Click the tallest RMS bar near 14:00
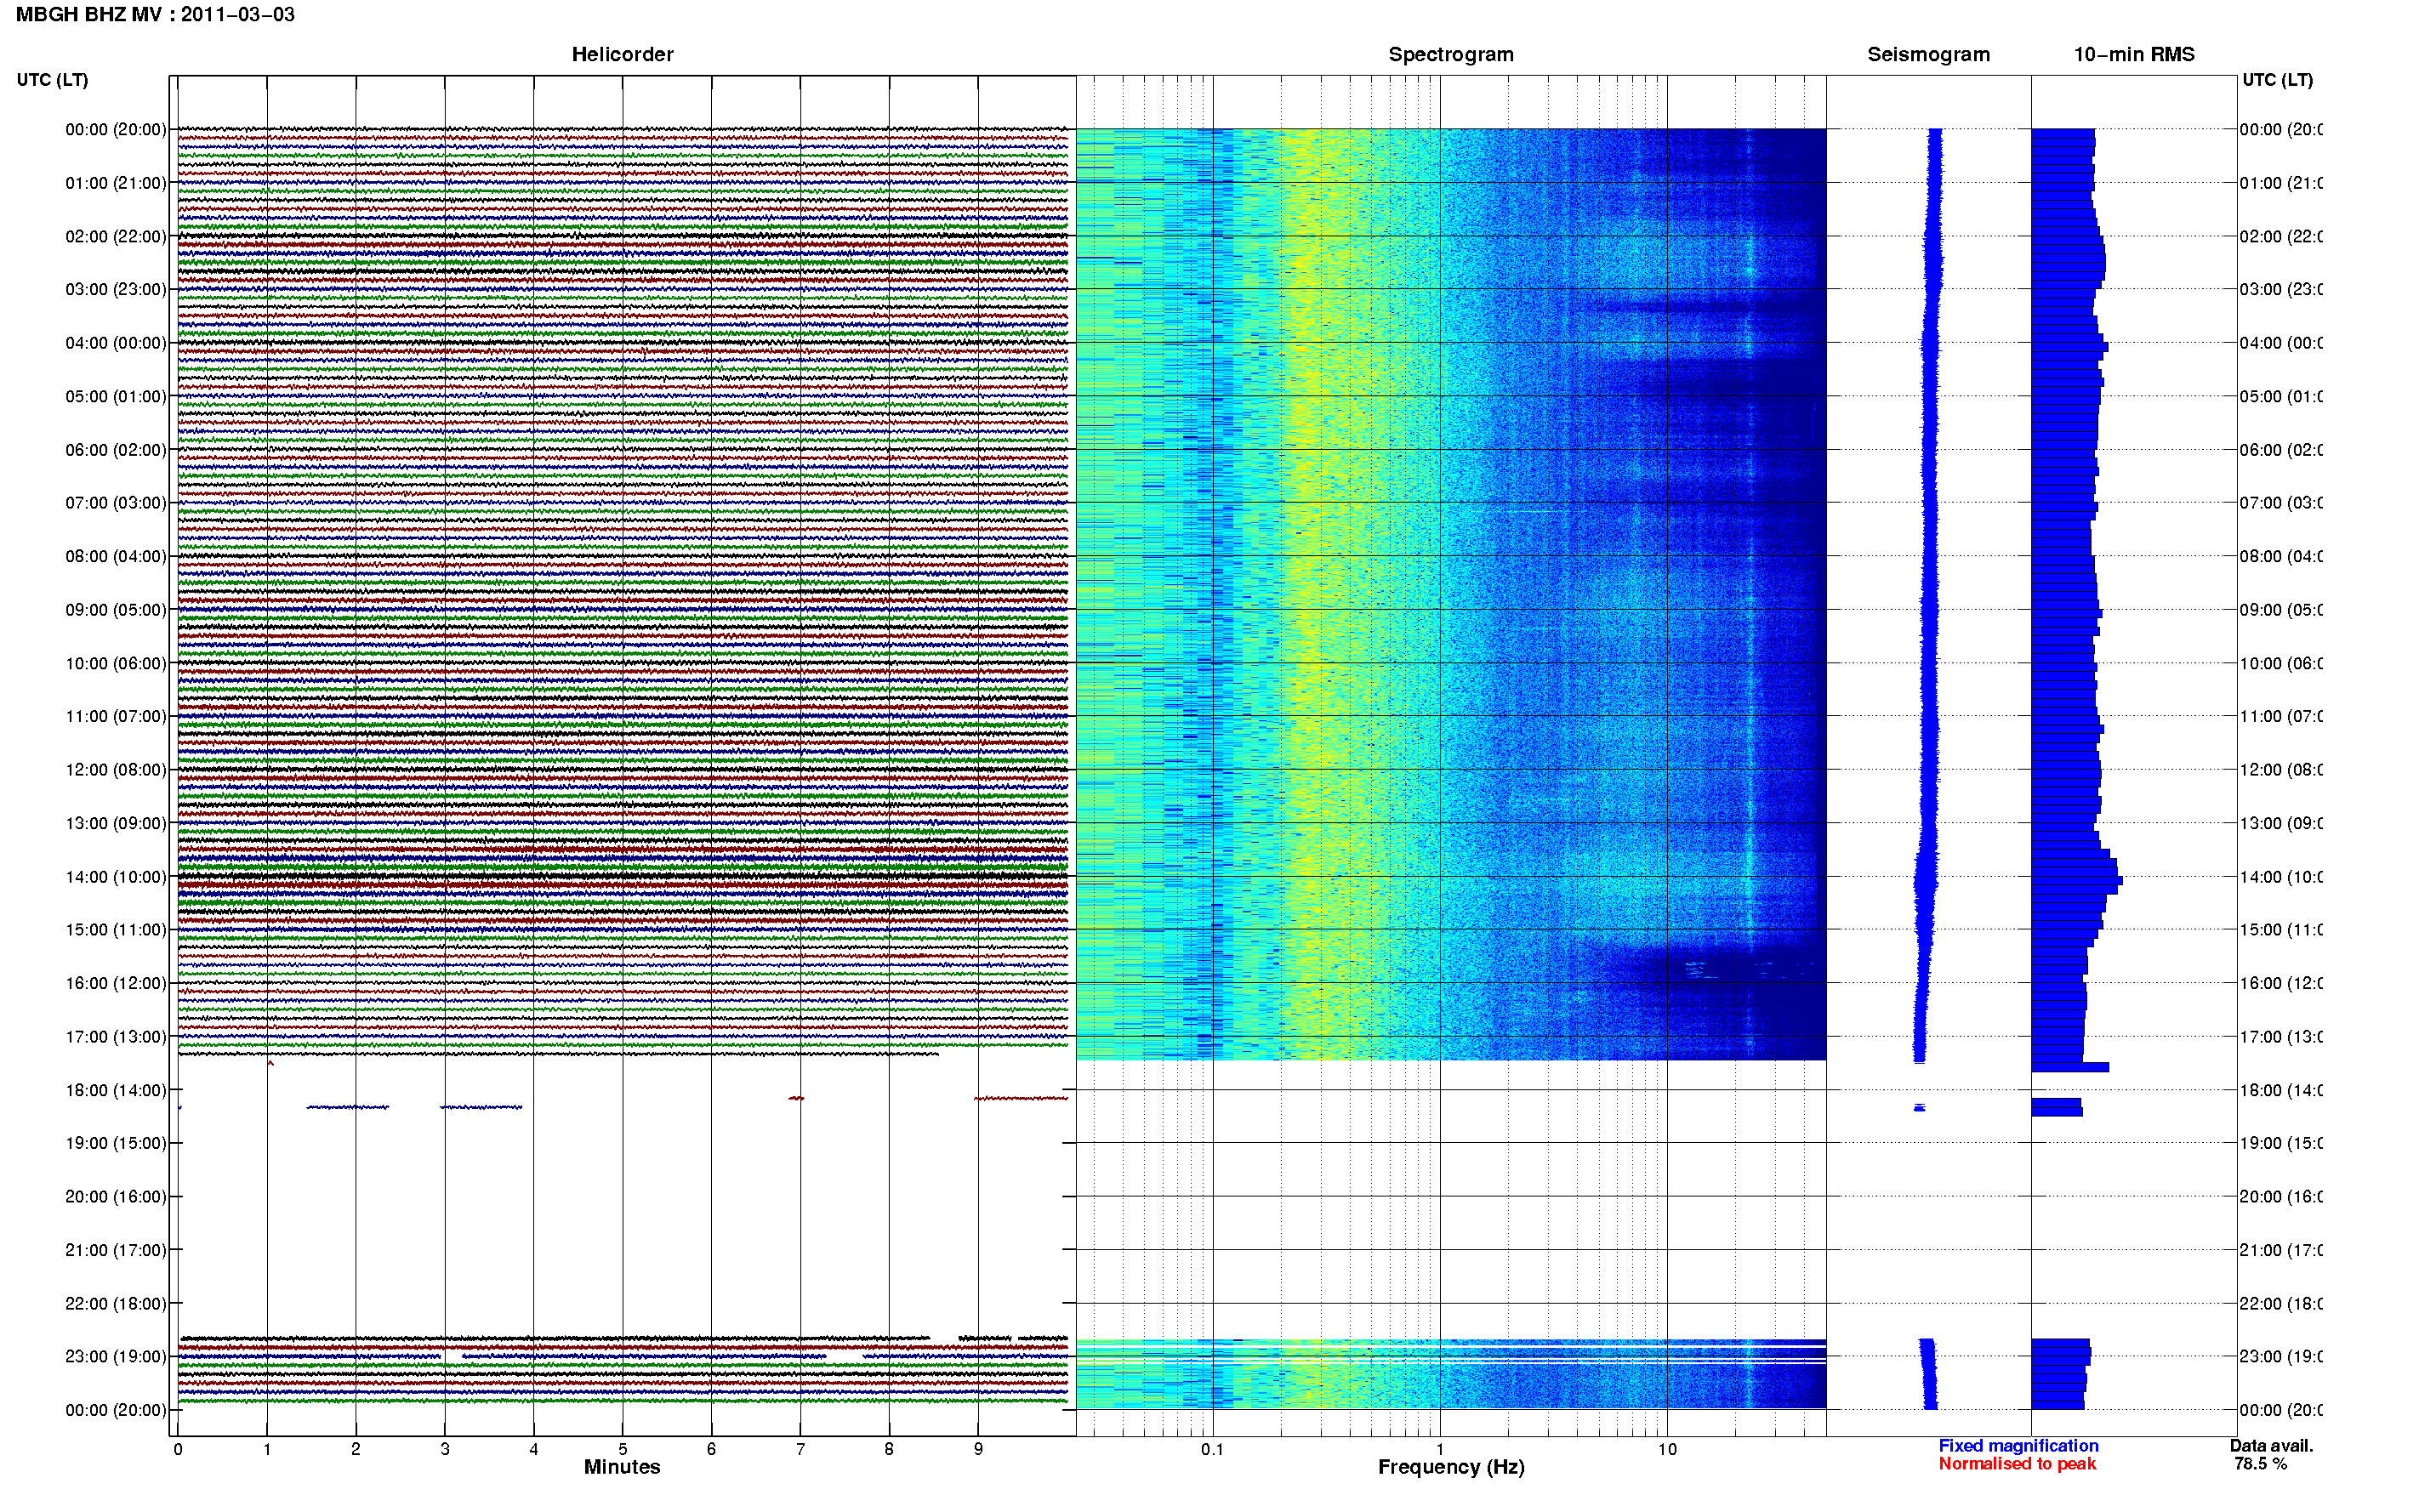Screen dimensions: 2419x1512 pos(2077,881)
